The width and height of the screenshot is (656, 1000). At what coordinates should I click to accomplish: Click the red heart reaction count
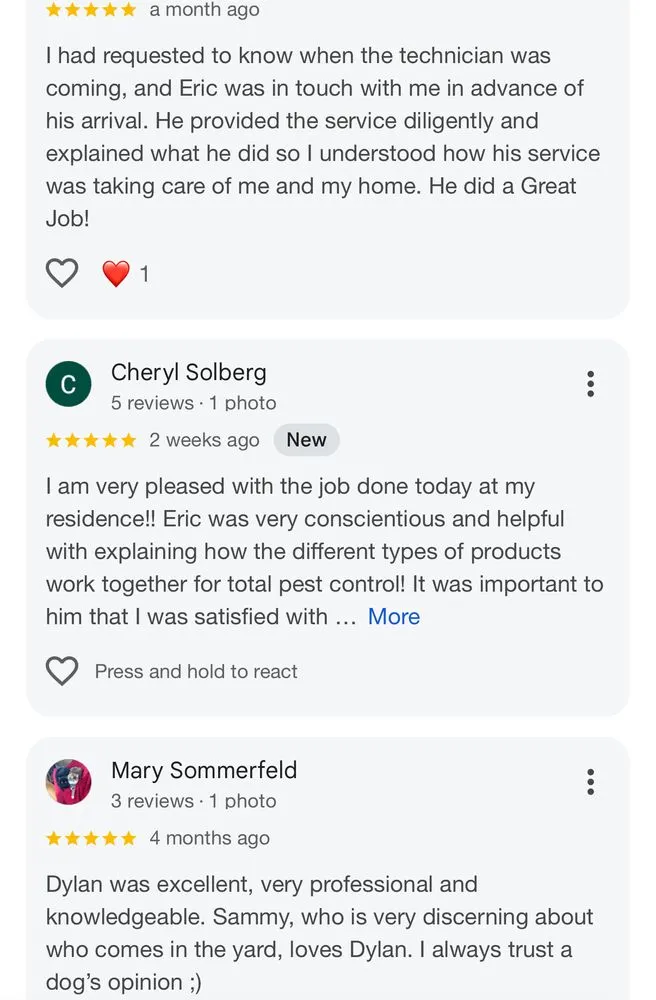tap(126, 273)
